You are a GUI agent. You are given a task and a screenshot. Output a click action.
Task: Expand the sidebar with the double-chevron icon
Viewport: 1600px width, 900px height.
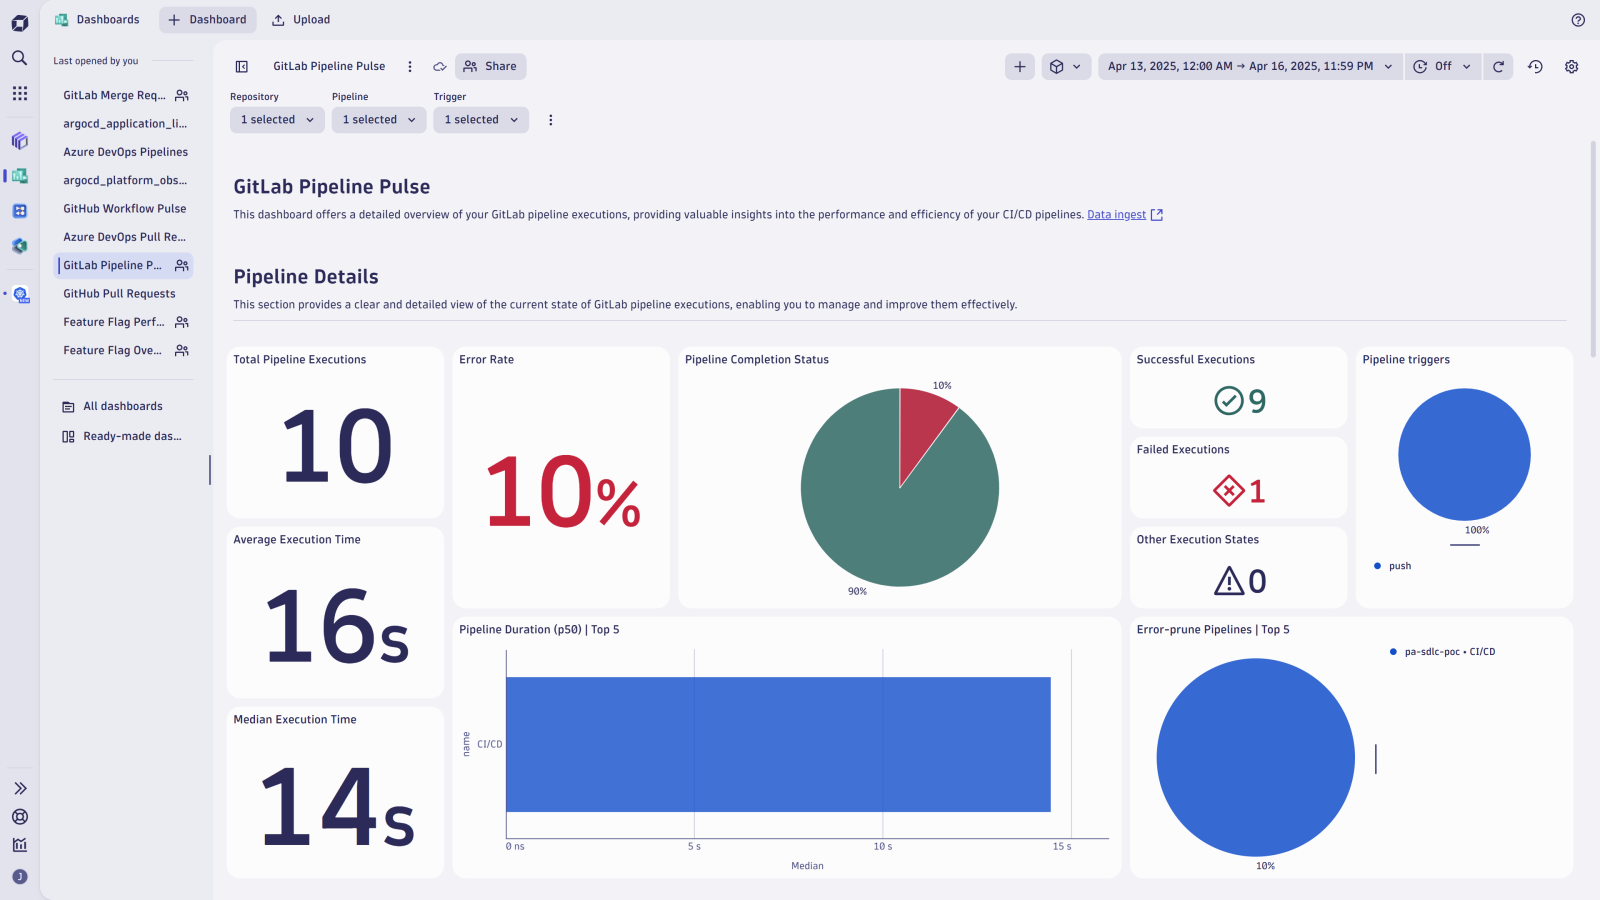click(x=19, y=787)
